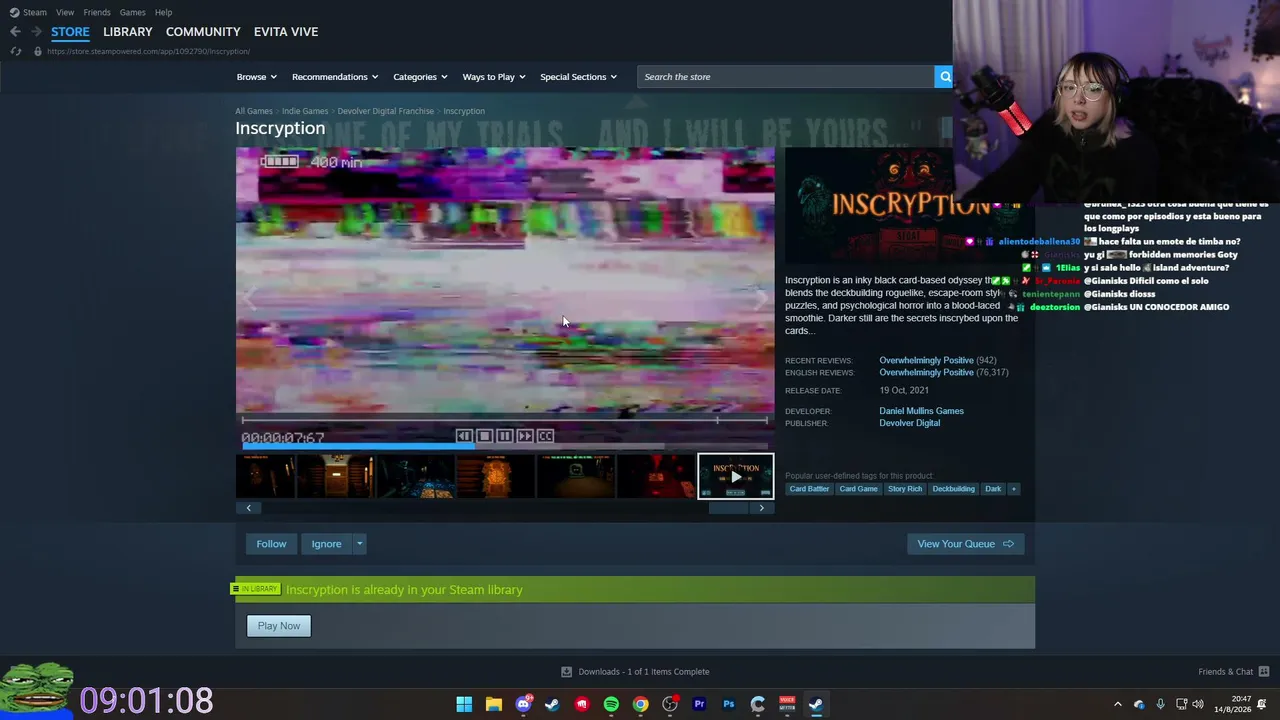
Task: Open Discord from the taskbar
Action: 523,704
